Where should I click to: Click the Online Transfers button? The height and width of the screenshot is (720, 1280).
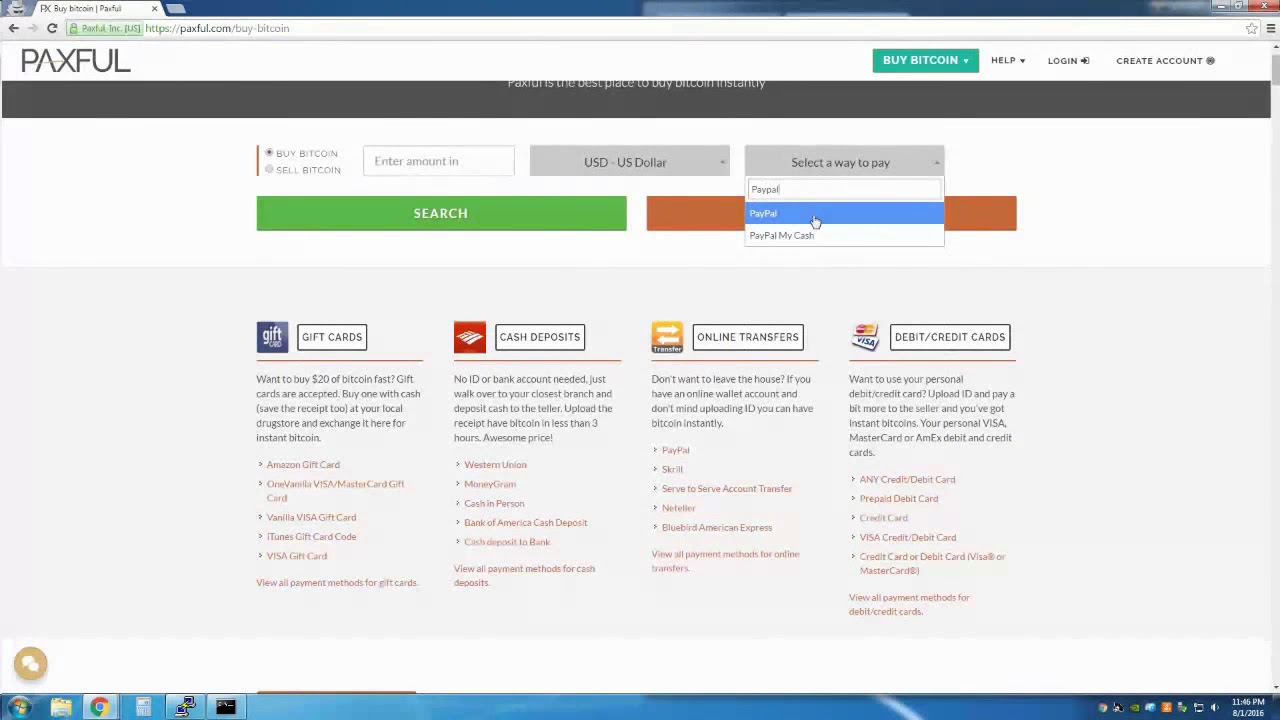[748, 337]
